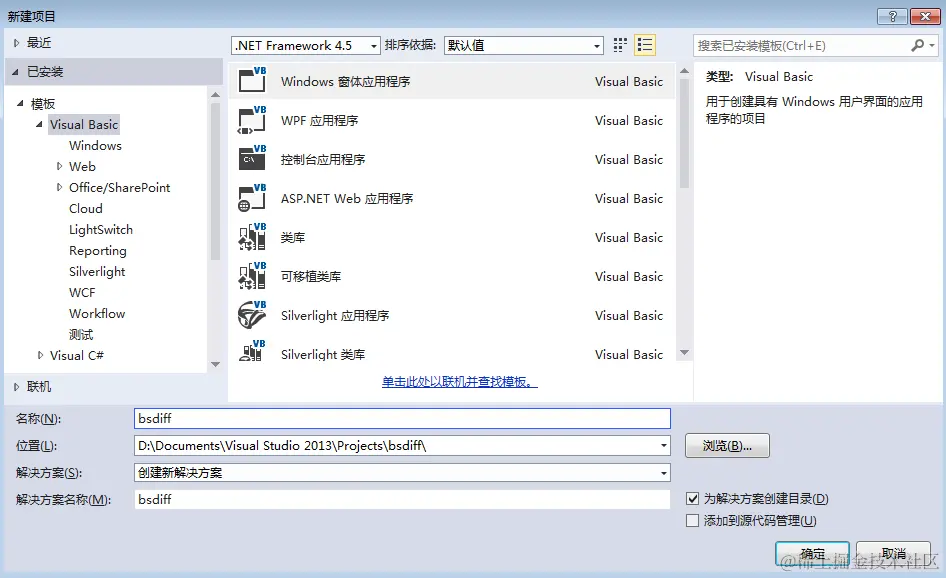Uncheck 为解决方案创建目录 option
This screenshot has height=578, width=946.
691,498
